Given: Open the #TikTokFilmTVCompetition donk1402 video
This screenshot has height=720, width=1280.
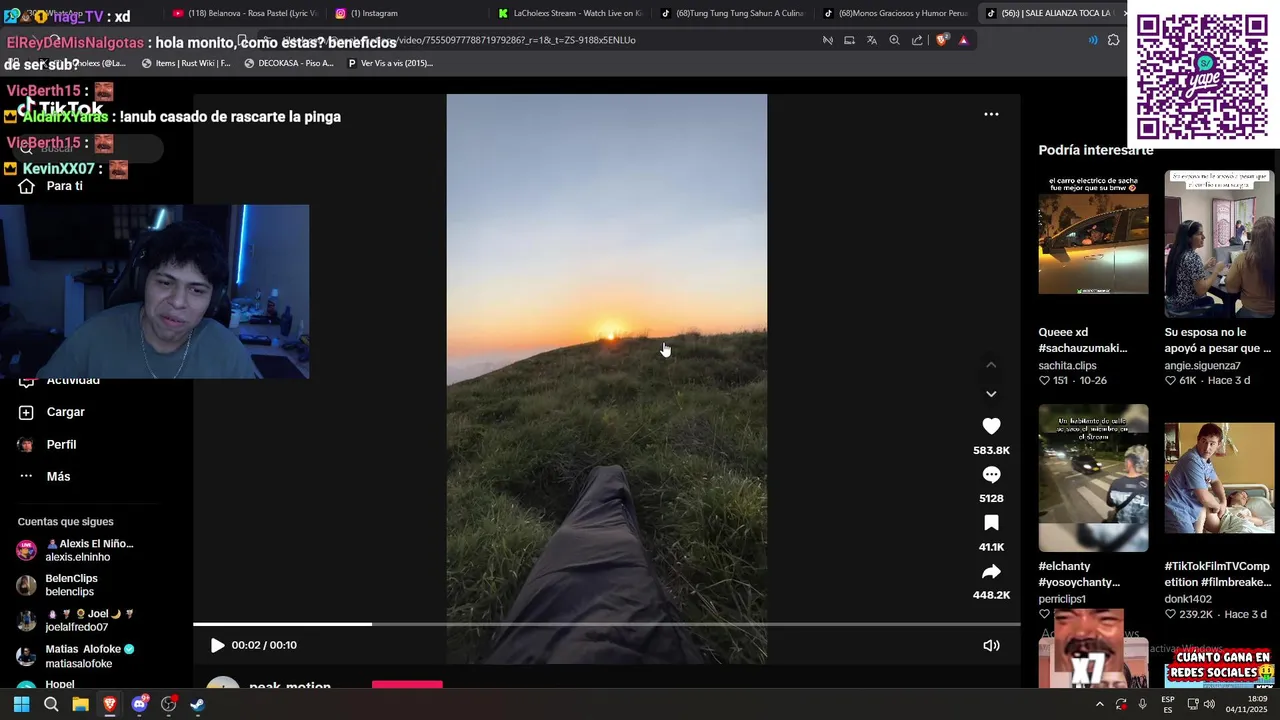Looking at the screenshot, I should click(x=1219, y=478).
